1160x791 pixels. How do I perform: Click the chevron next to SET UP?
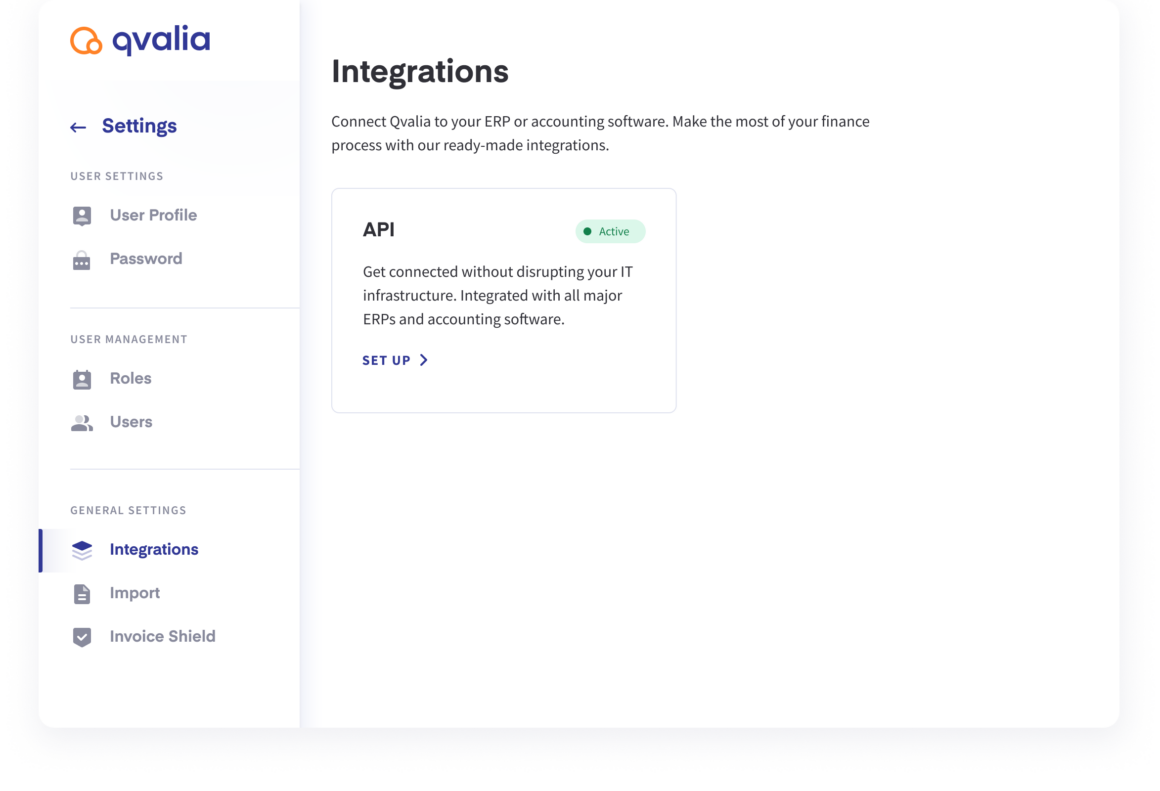[x=424, y=360]
